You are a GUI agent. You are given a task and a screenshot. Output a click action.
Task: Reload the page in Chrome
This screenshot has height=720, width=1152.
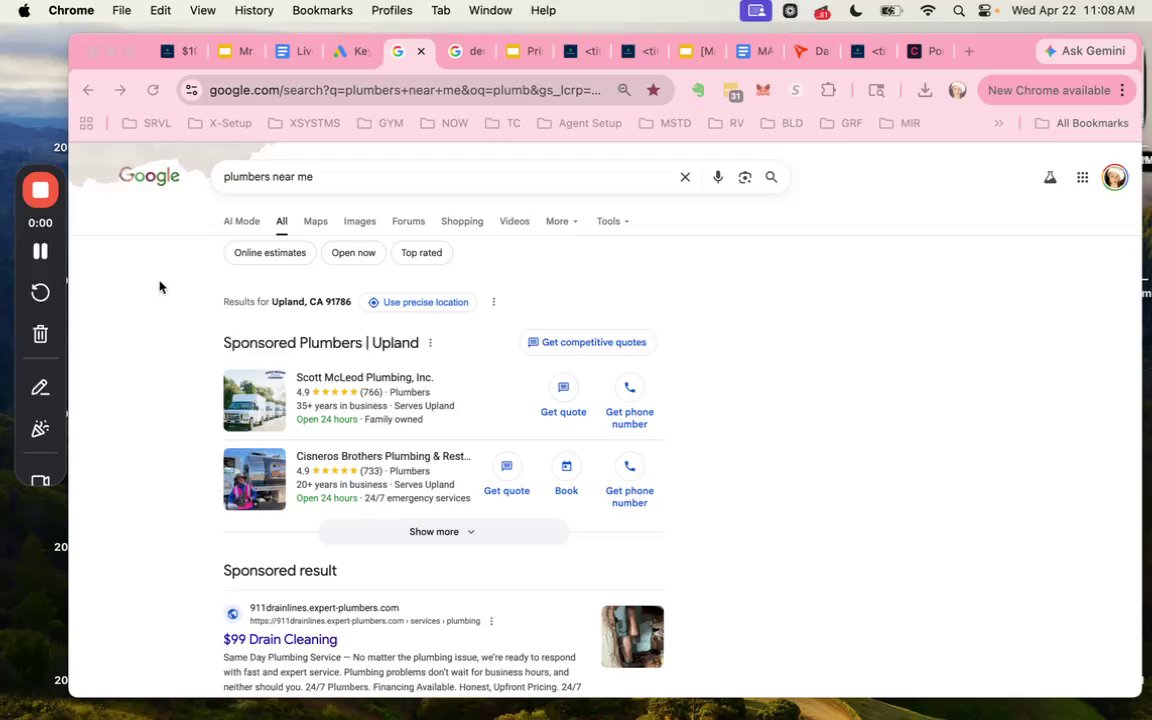click(x=153, y=90)
